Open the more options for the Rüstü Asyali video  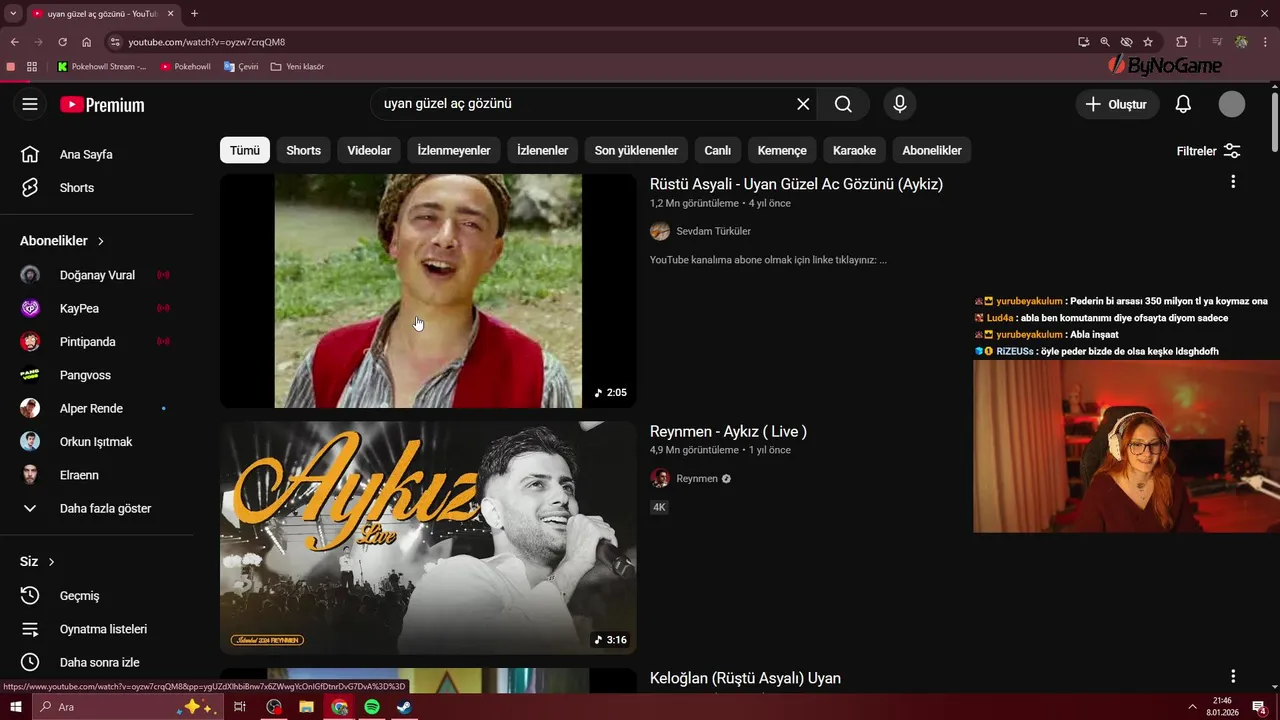point(1233,182)
